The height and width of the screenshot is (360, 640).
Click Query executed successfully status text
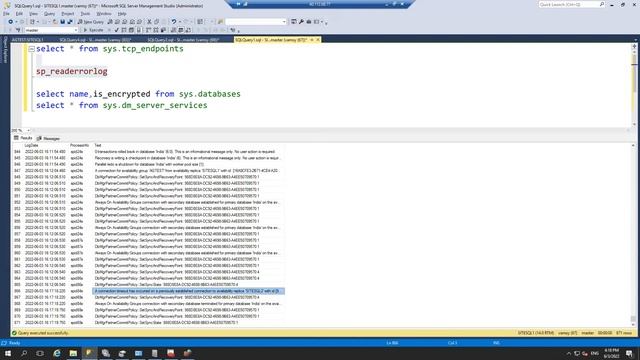[x=43, y=333]
